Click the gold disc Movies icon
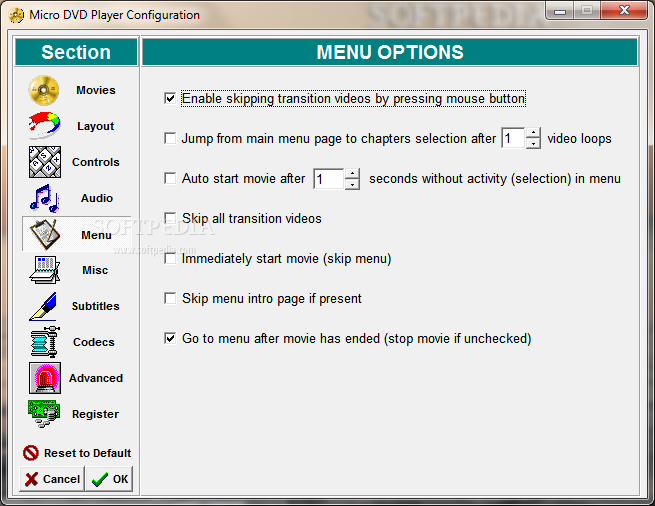 [44, 90]
